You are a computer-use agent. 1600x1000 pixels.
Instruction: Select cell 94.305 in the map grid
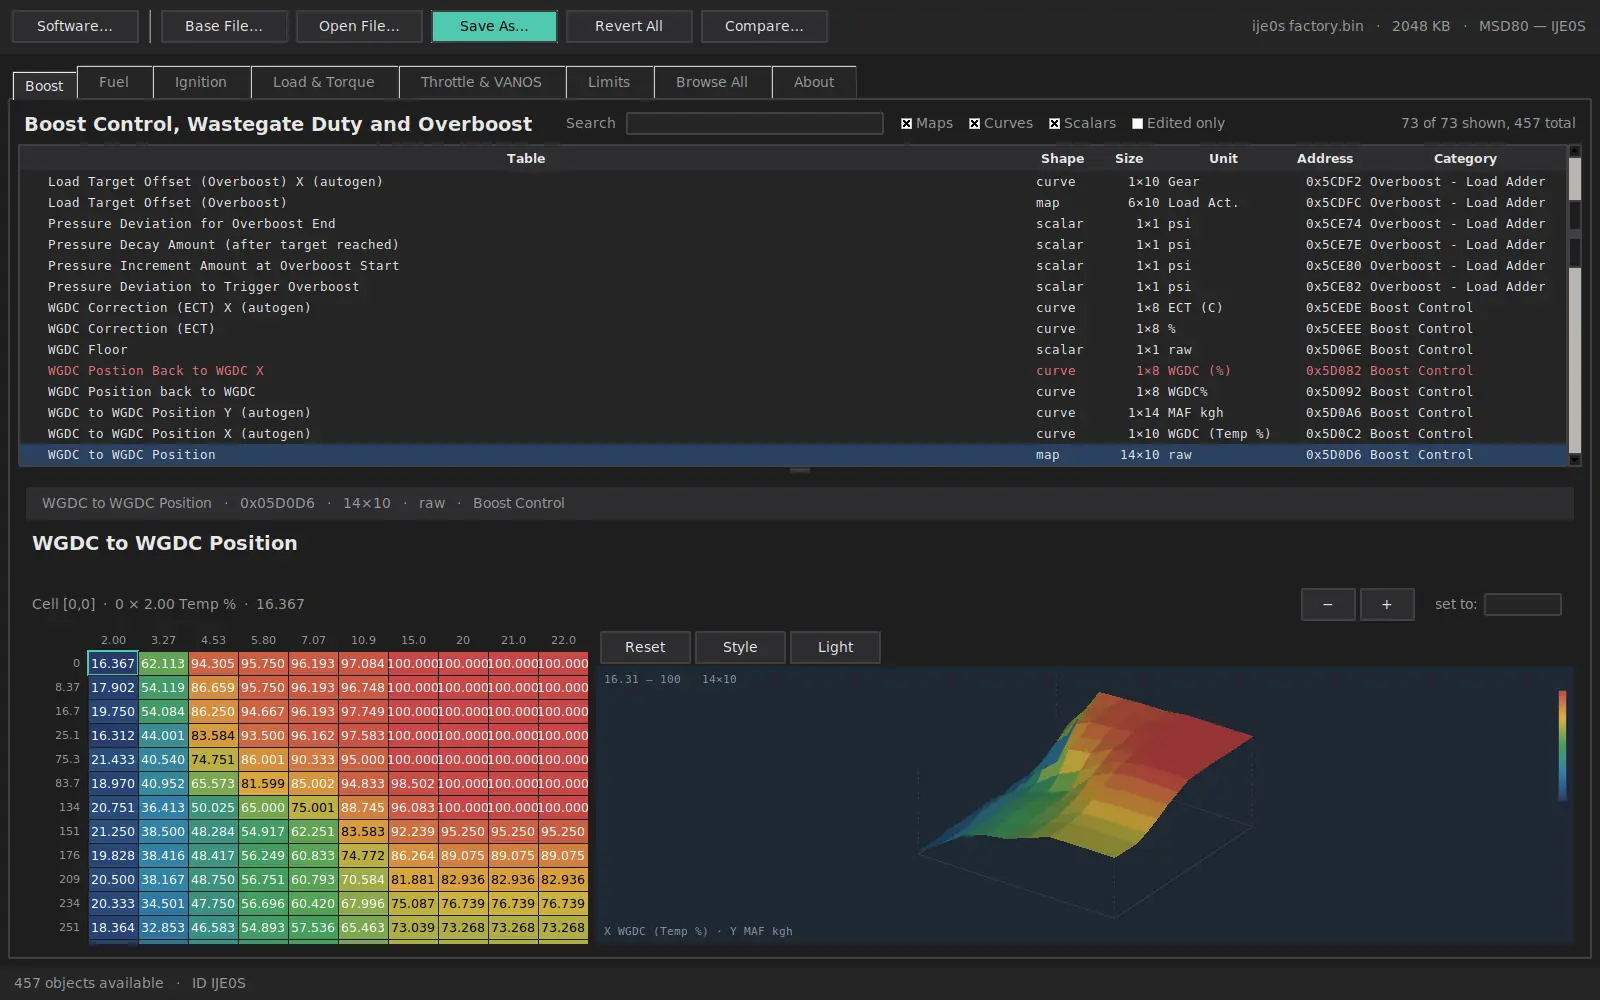click(x=213, y=663)
